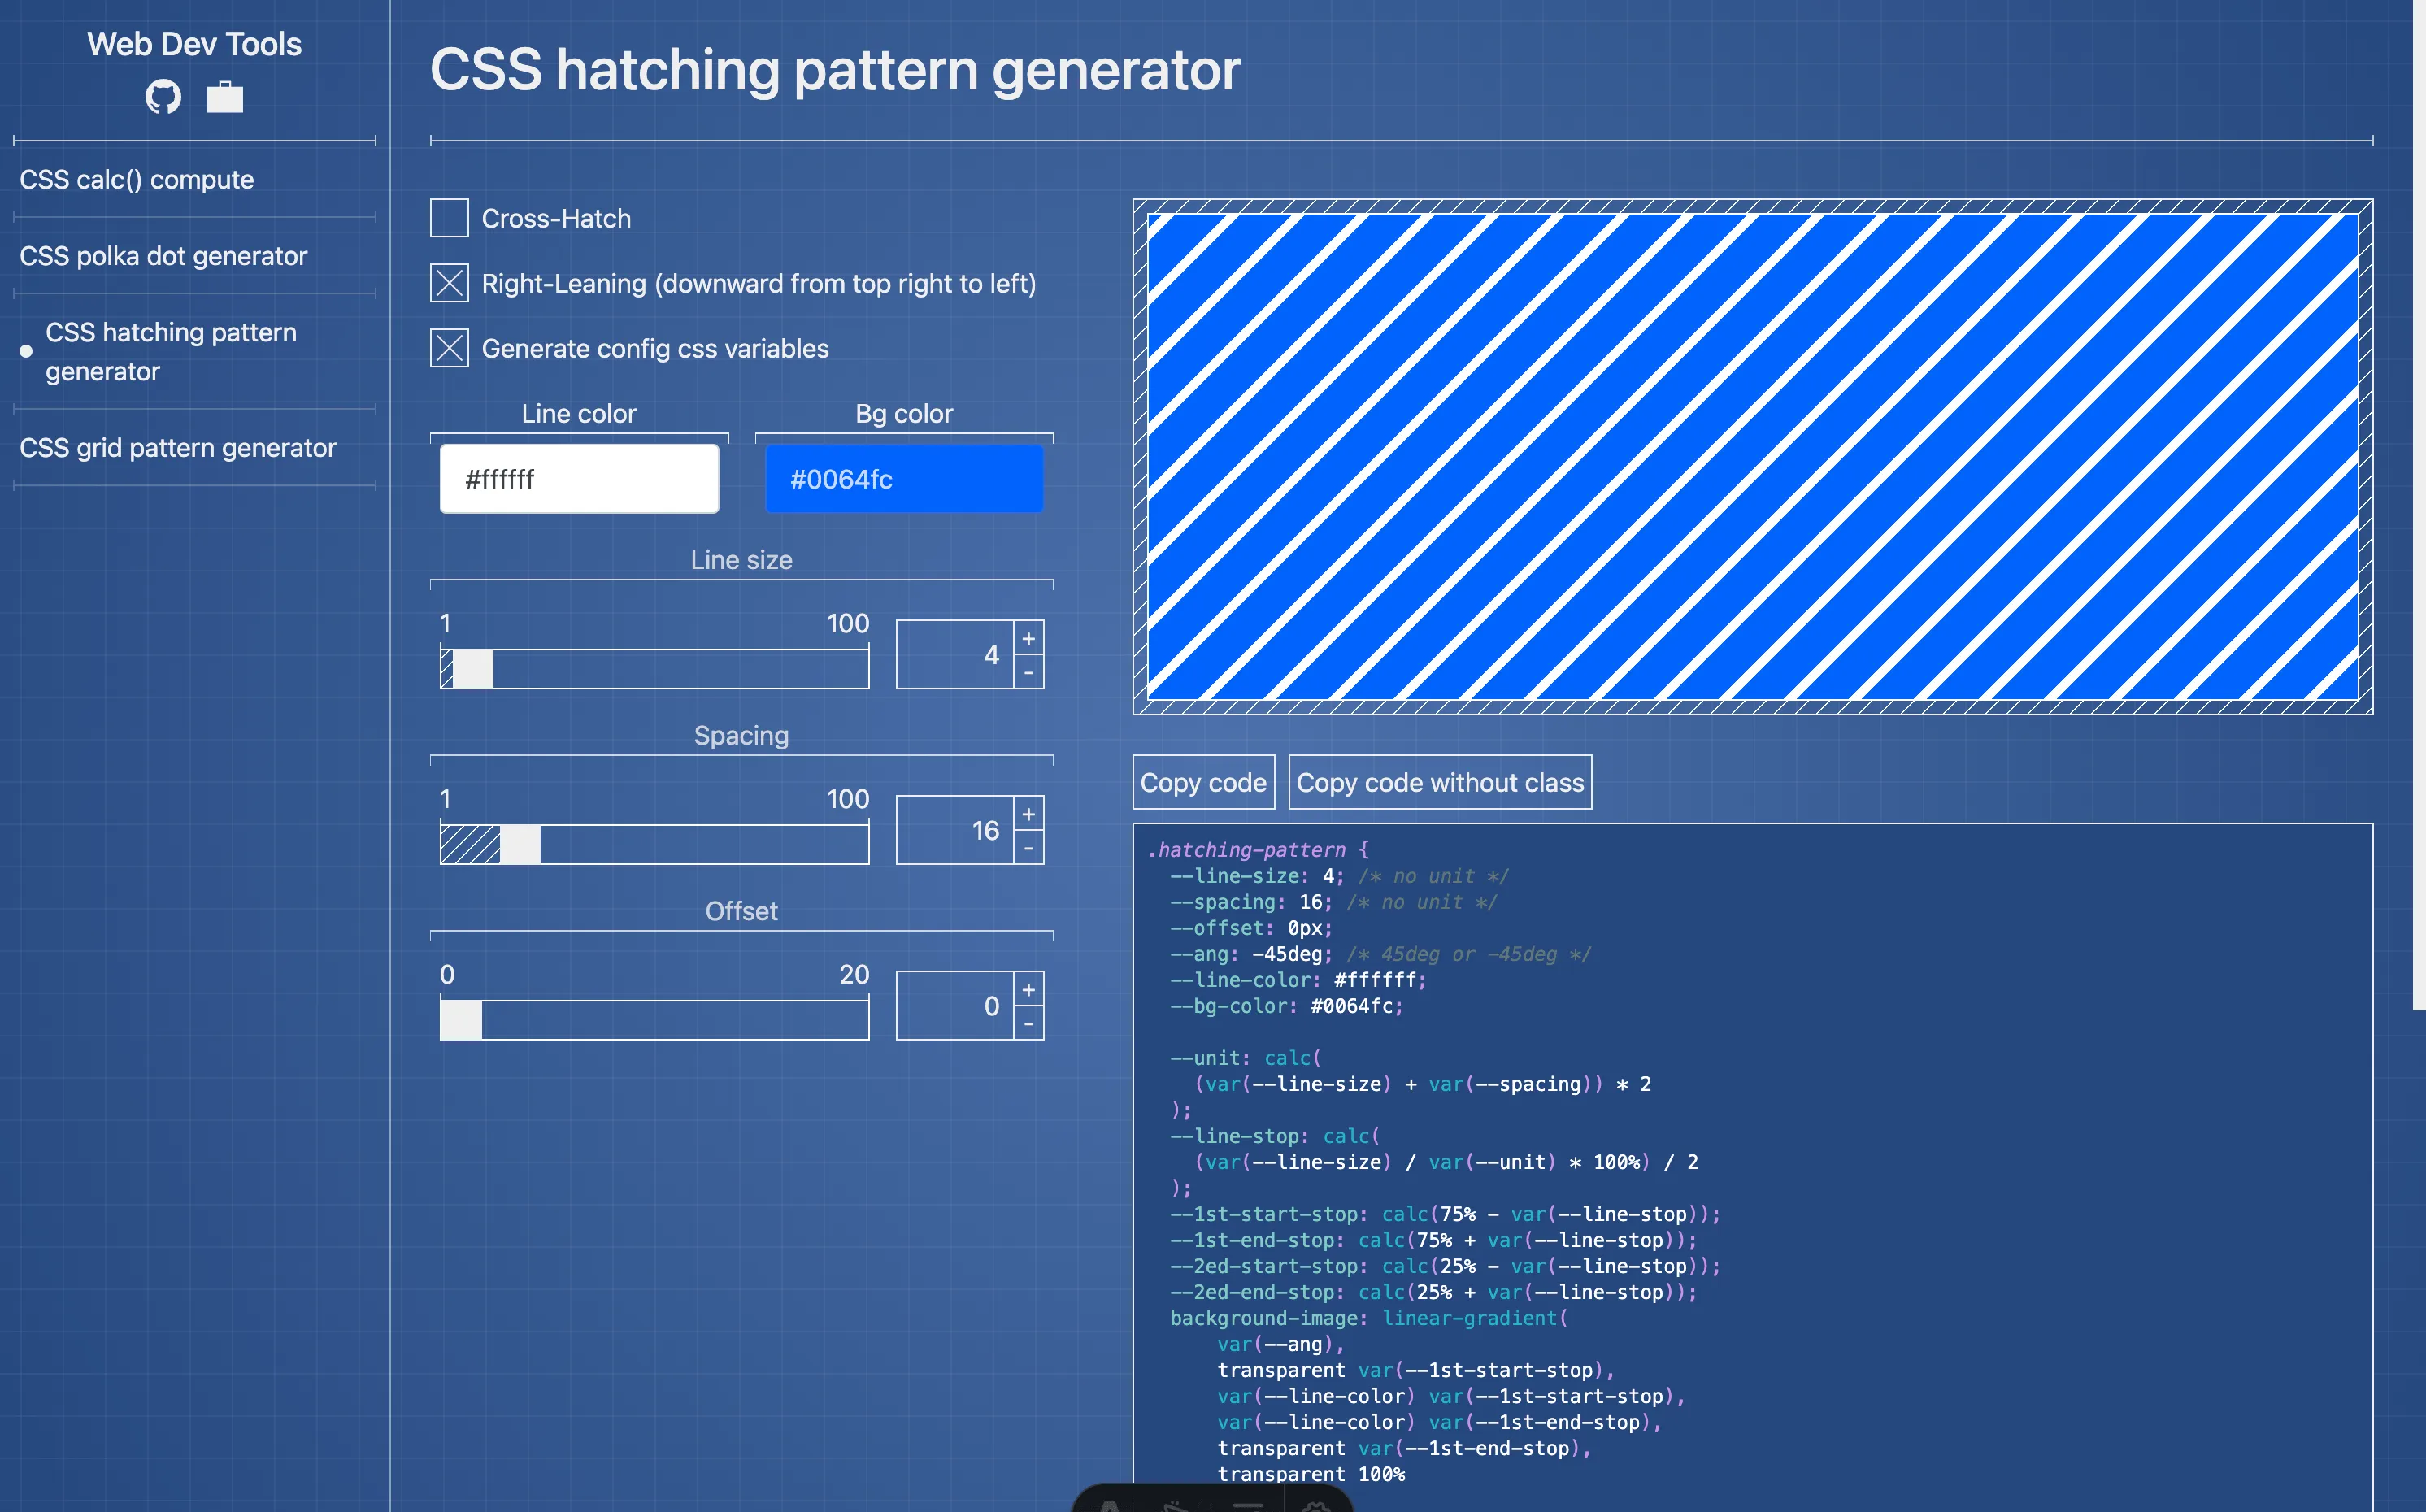Uncheck Generate config css variables
This screenshot has width=2426, height=1512.
[449, 348]
